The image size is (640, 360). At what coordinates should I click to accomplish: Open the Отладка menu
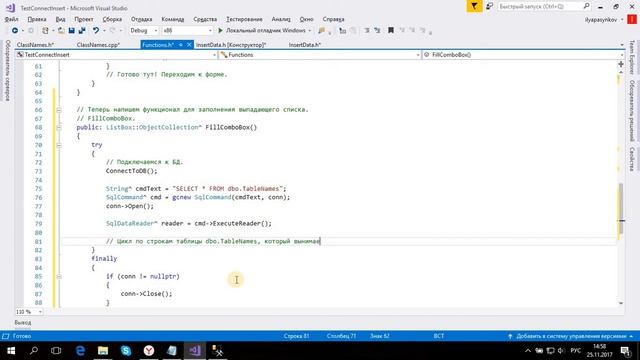coord(142,19)
